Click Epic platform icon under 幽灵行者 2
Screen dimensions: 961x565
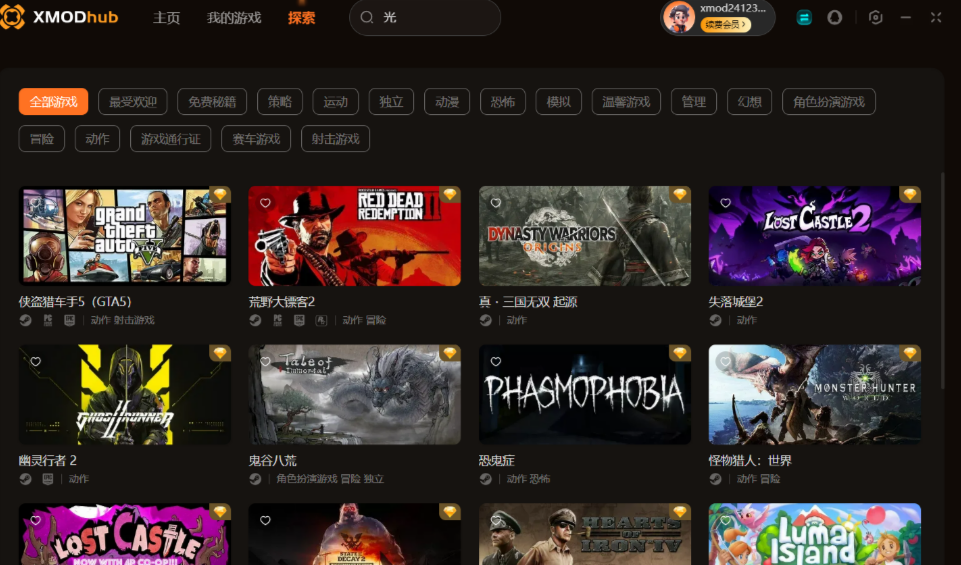[x=47, y=479]
